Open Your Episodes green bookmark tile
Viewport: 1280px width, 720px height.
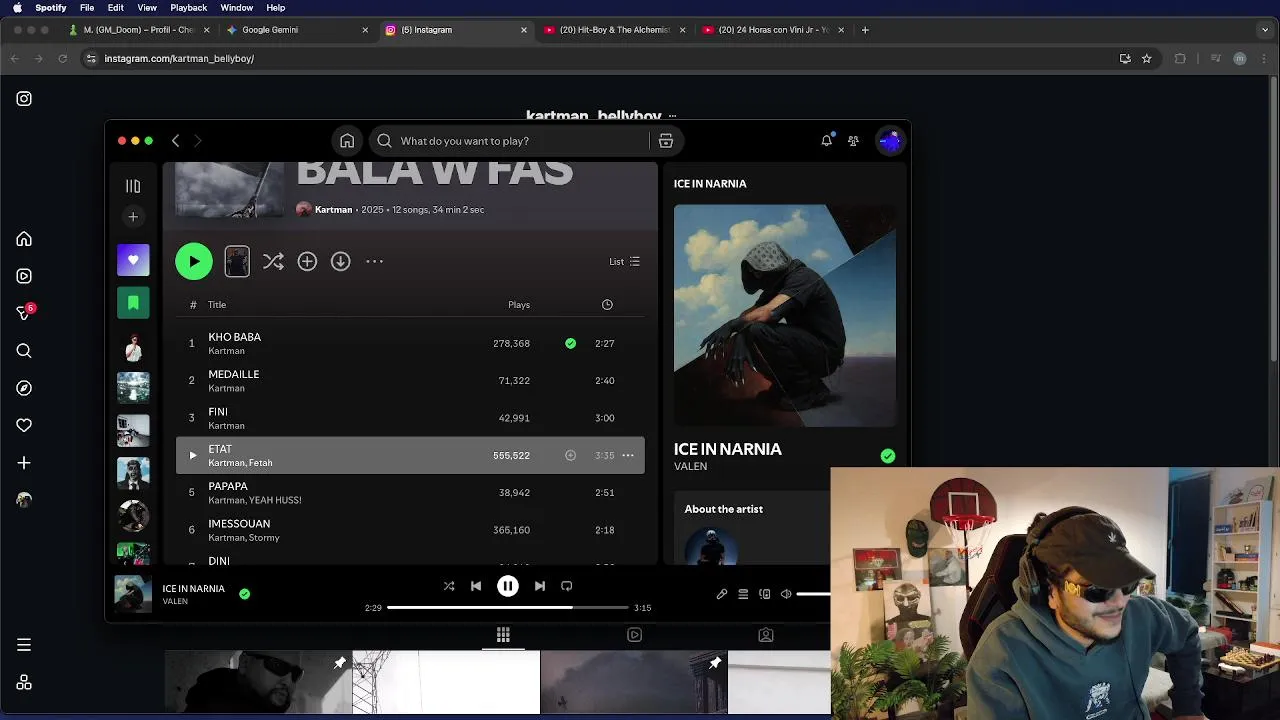click(x=133, y=303)
